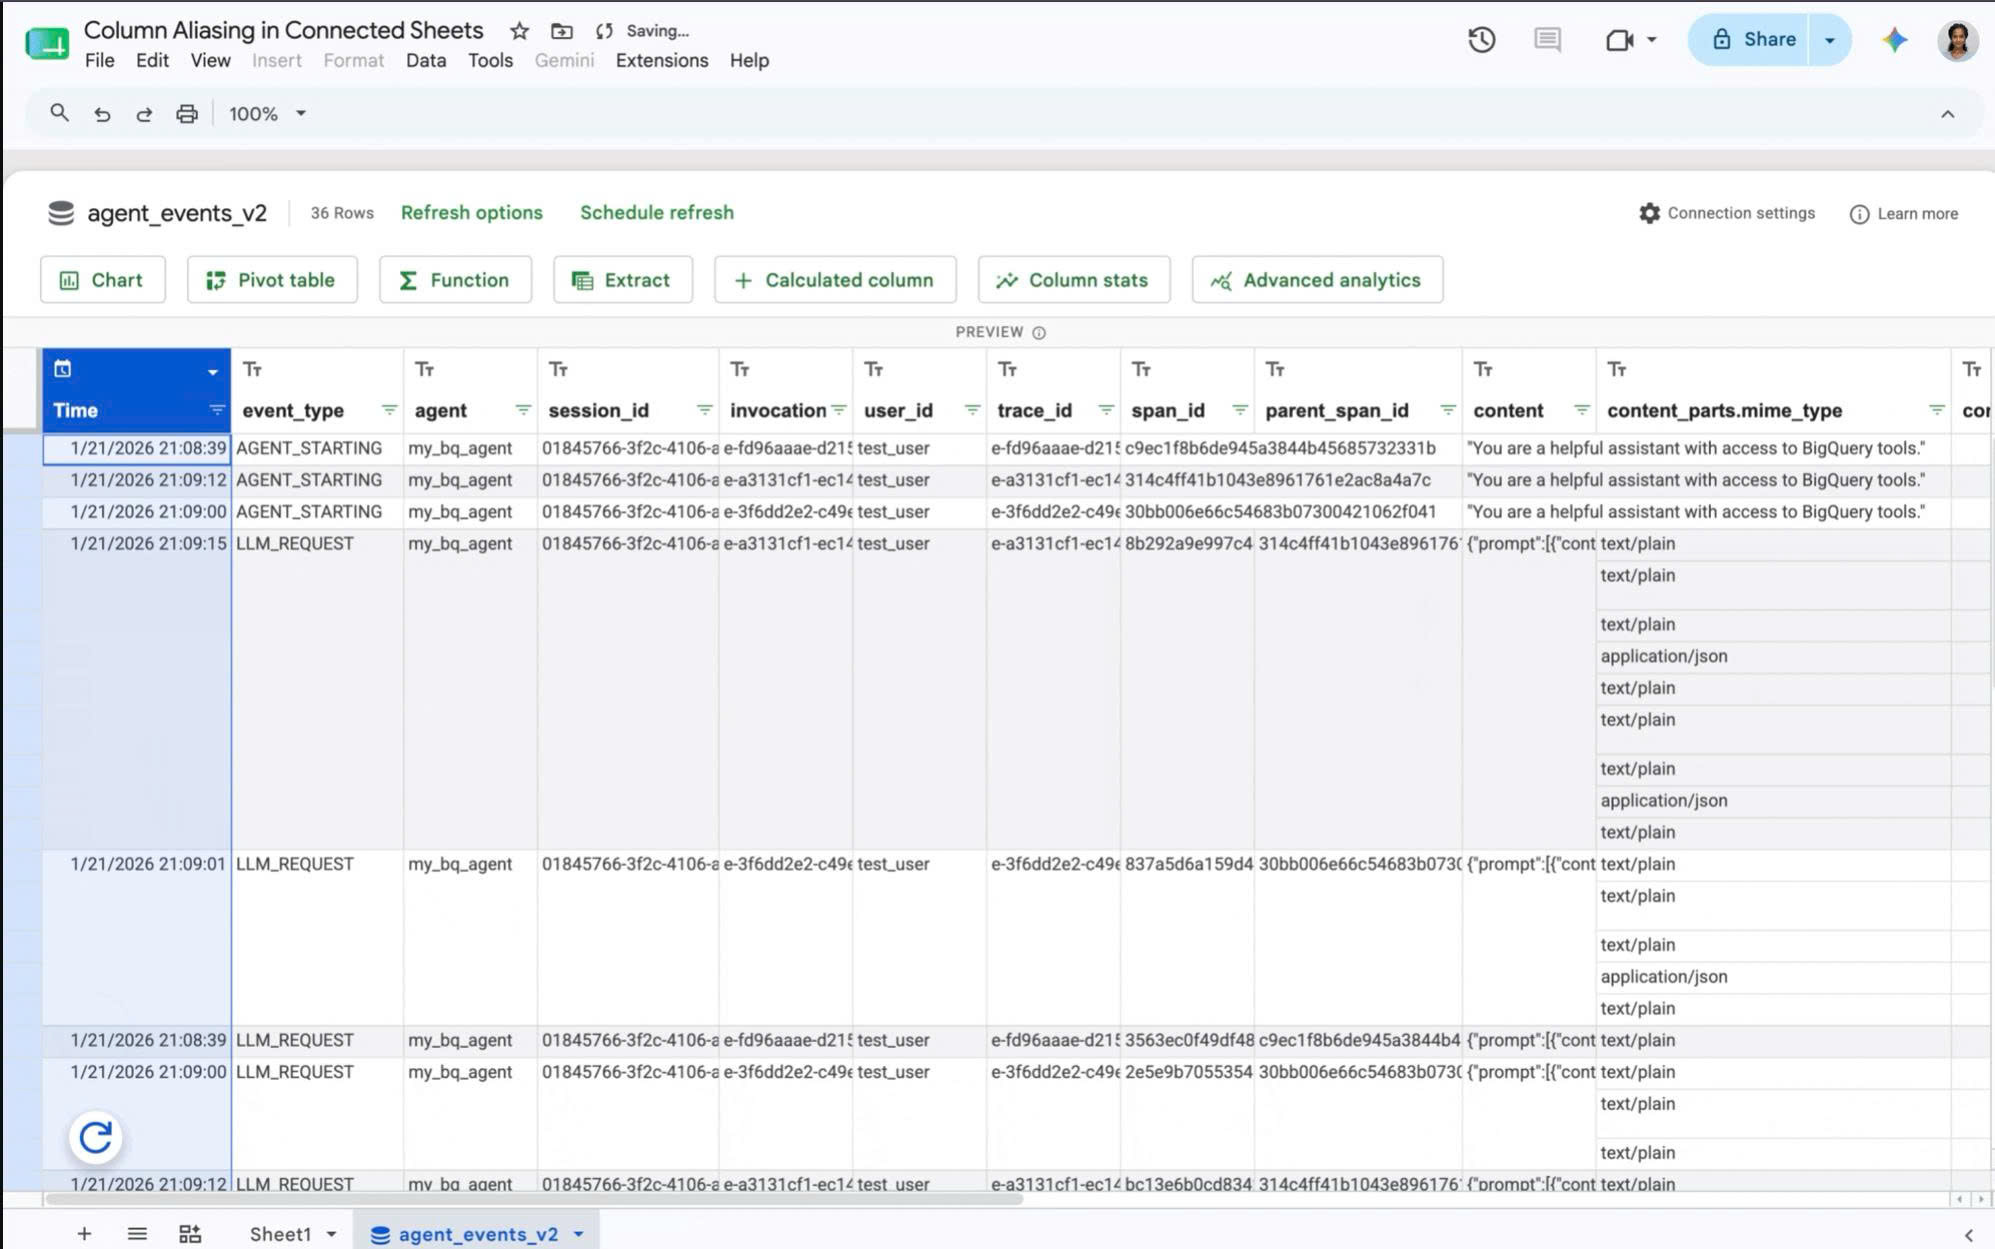Image resolution: width=1995 pixels, height=1249 pixels.
Task: Click the "36 Rows" count label
Action: 342,213
